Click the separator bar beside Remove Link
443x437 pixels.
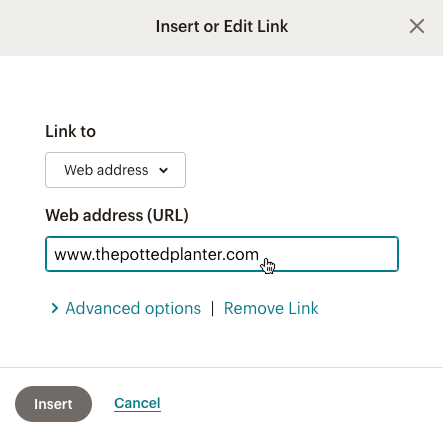click(212, 308)
